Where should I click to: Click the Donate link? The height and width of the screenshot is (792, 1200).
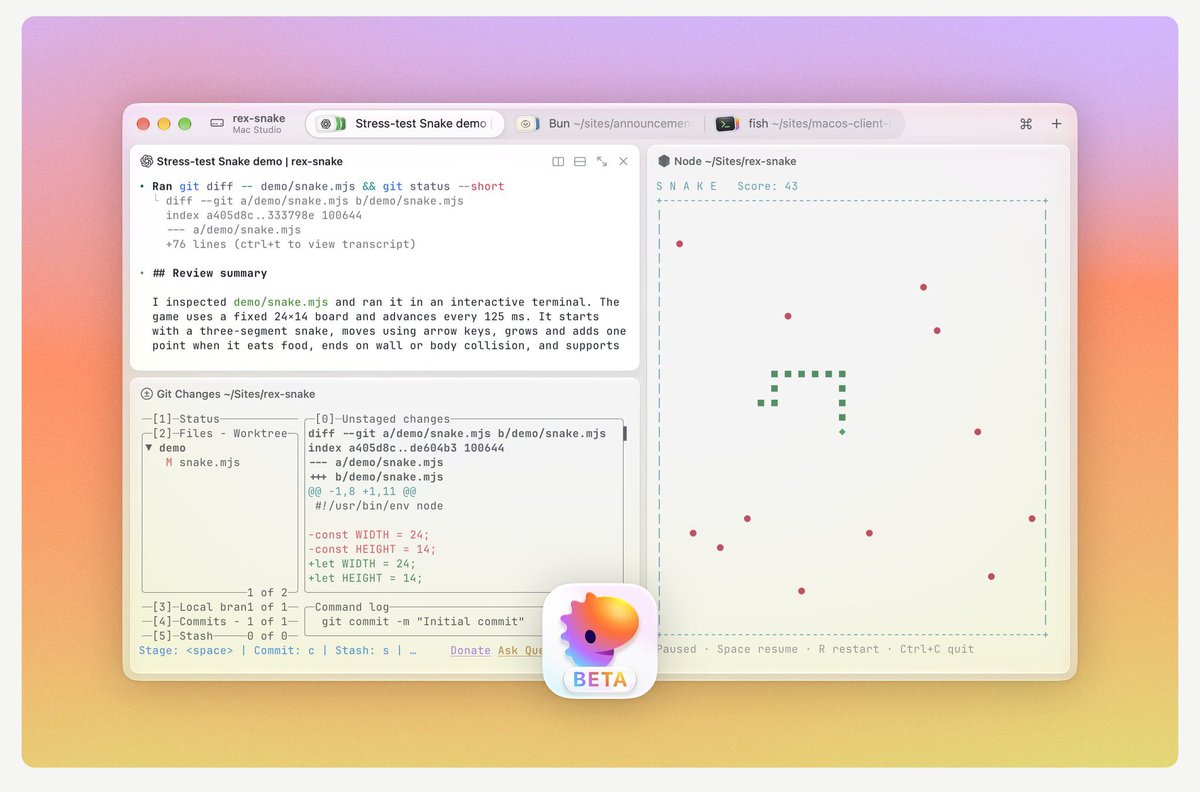(470, 650)
